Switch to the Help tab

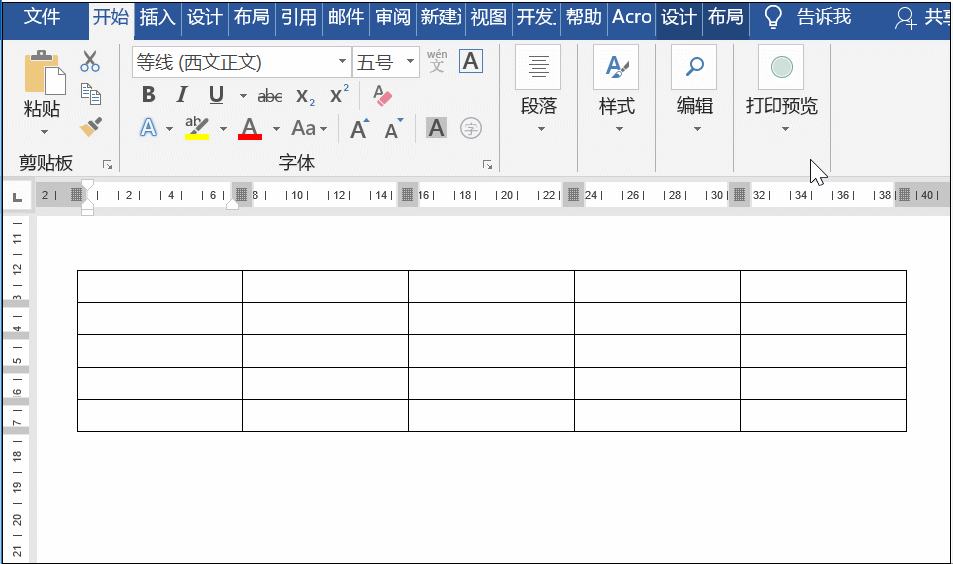coord(583,17)
